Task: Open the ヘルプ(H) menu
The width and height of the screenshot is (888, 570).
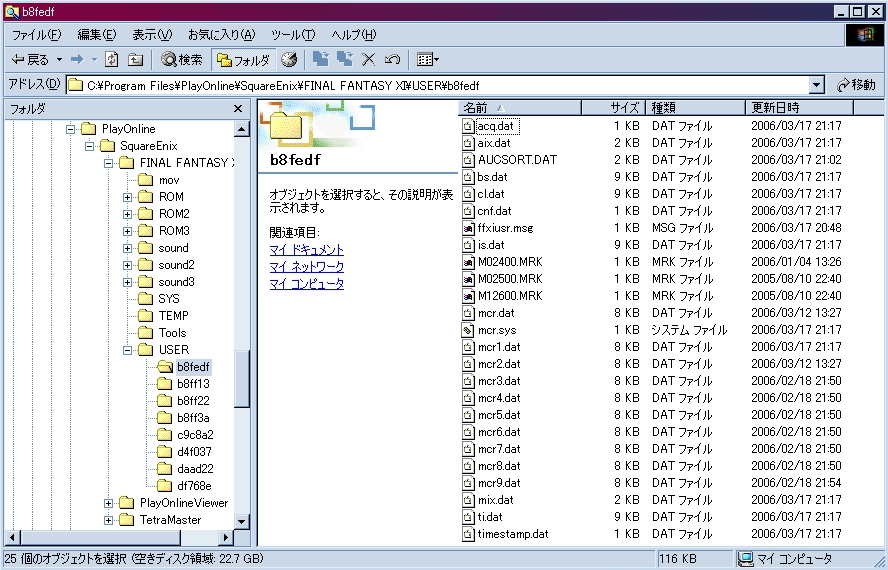Action: point(353,35)
